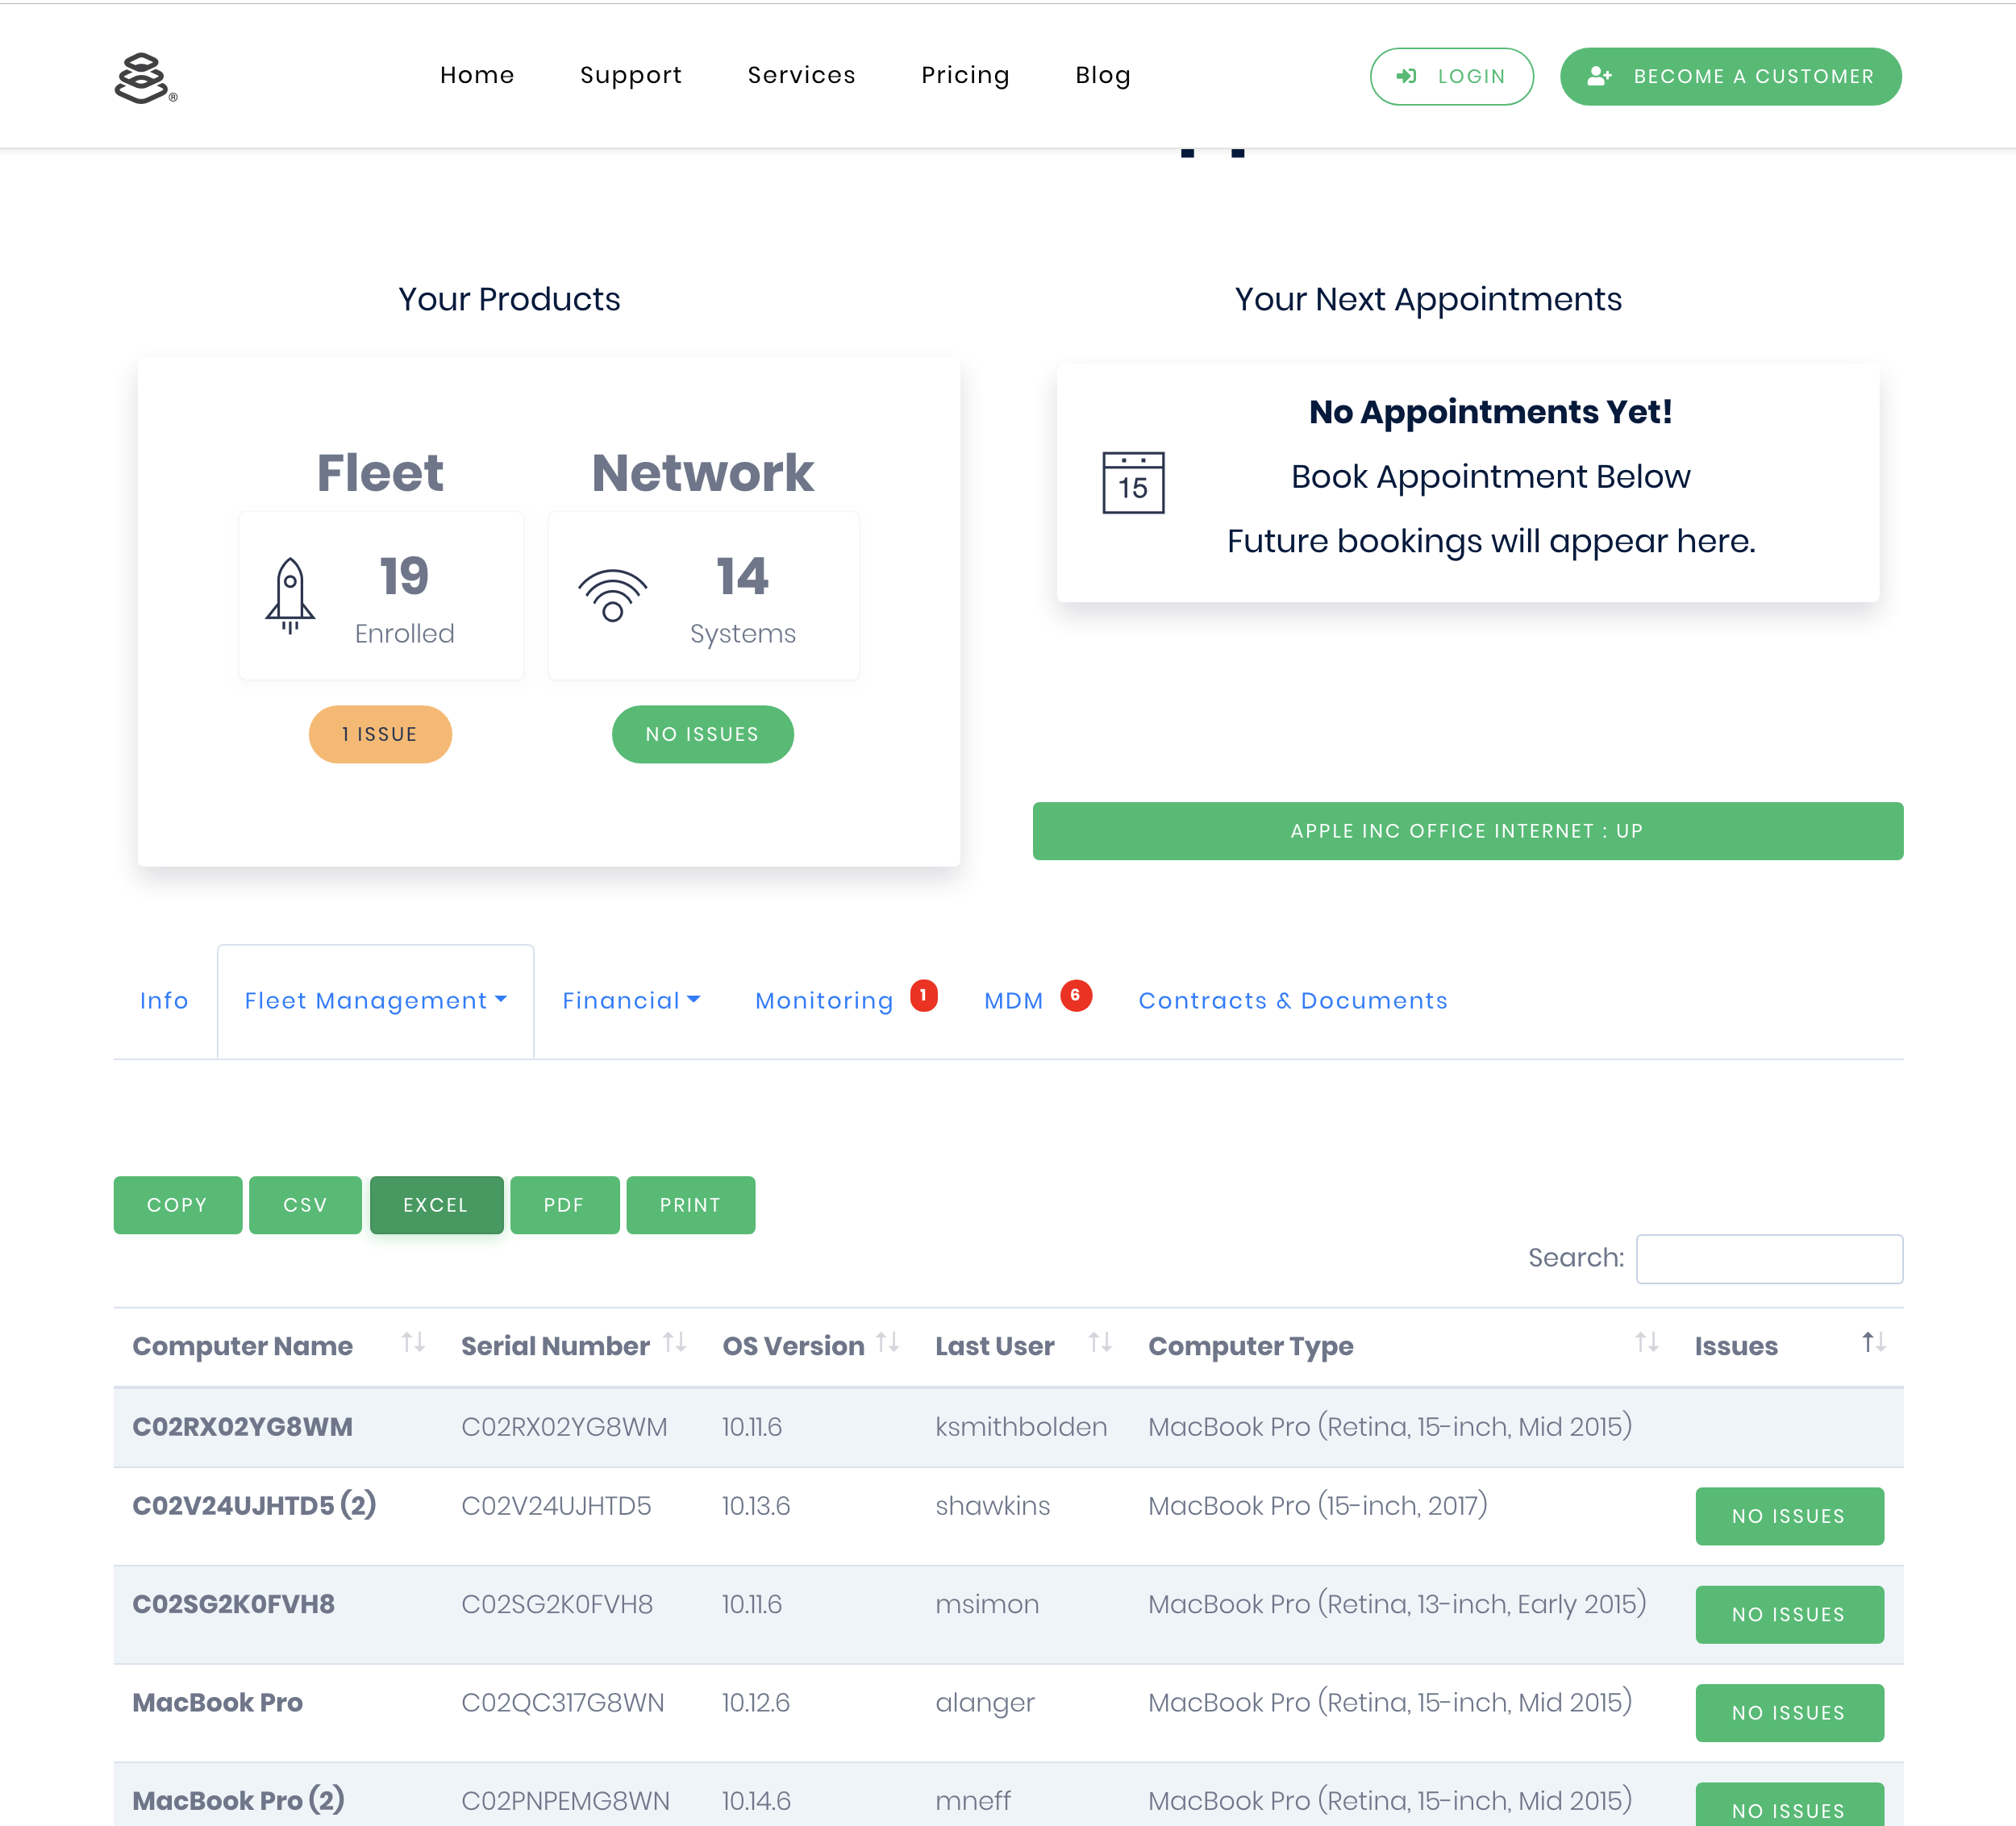Click the EXCEL export icon button
The image size is (2016, 1826).
[435, 1204]
